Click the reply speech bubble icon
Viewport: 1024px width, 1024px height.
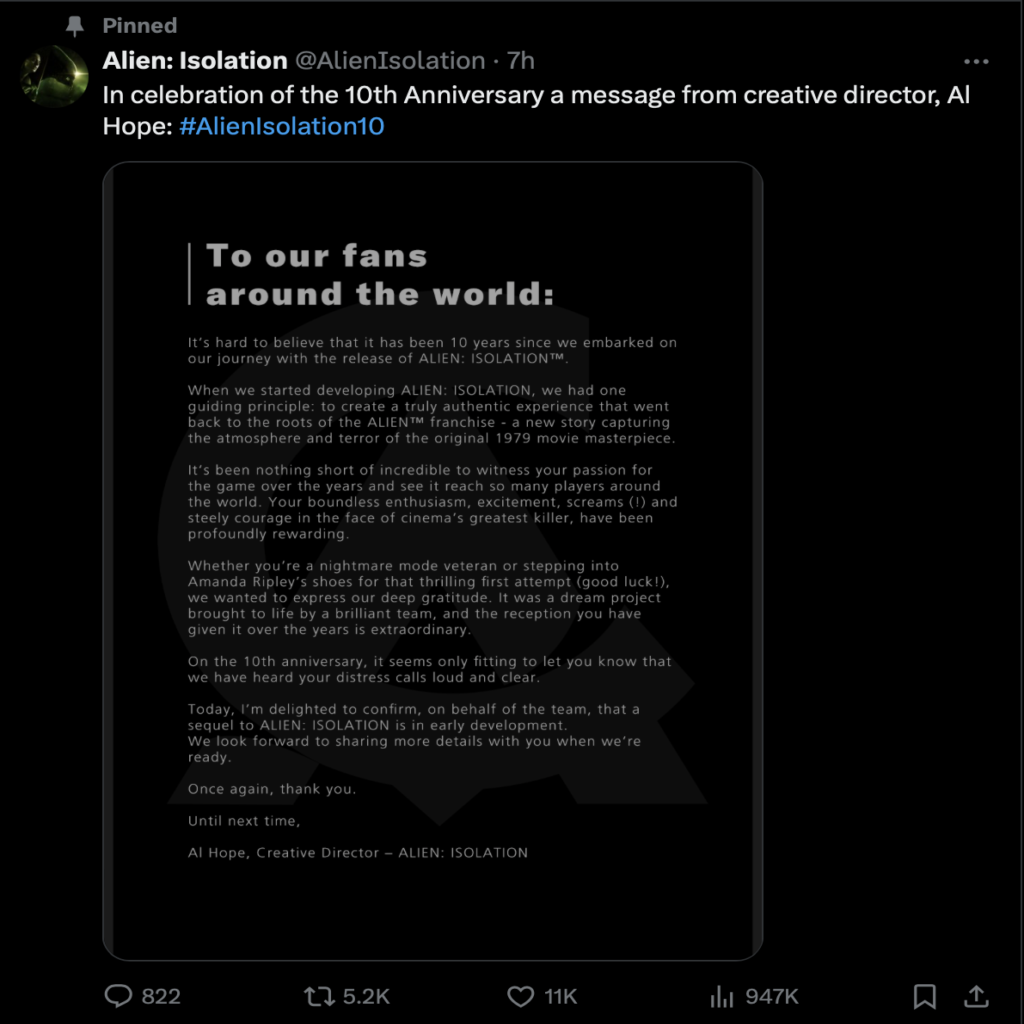pyautogui.click(x=119, y=996)
